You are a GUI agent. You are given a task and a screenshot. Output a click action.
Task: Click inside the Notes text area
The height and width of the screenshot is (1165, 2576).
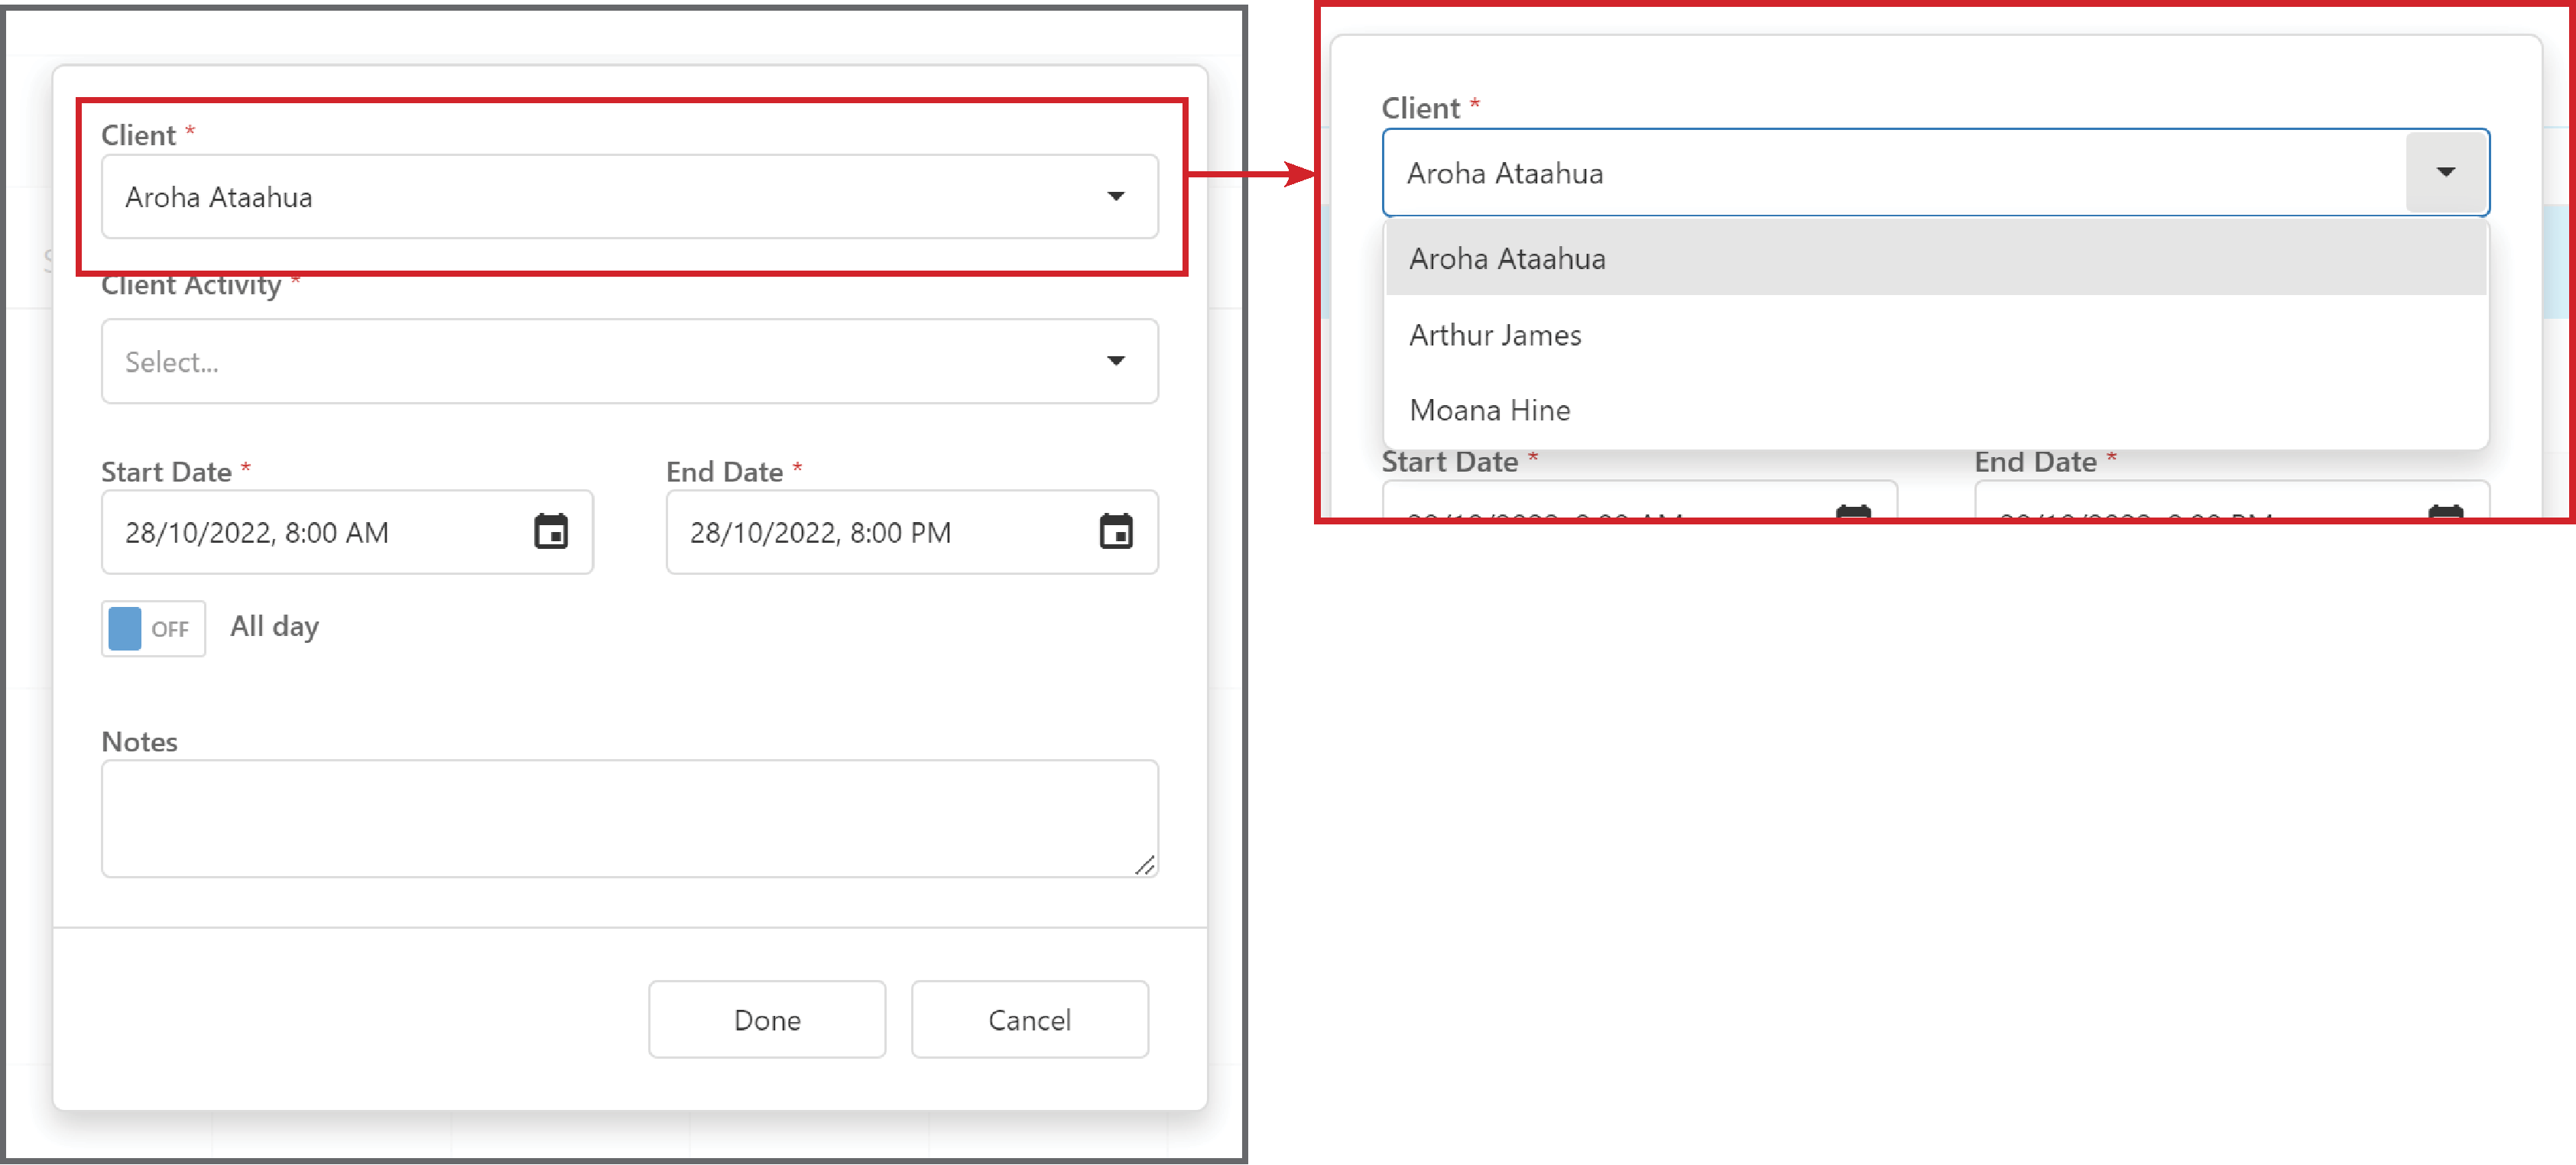coord(630,818)
